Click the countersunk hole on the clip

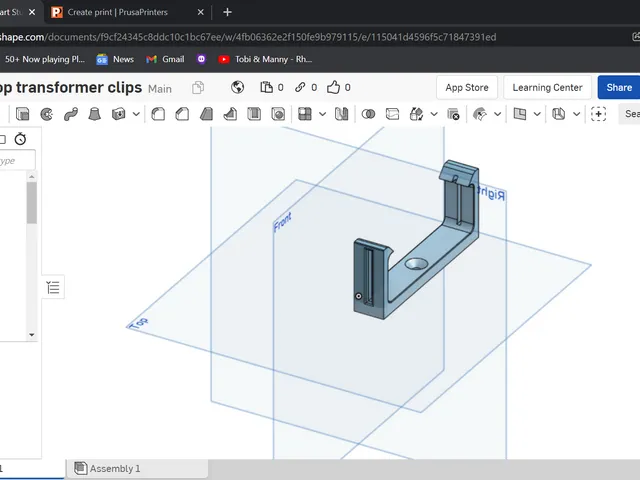coord(416,264)
